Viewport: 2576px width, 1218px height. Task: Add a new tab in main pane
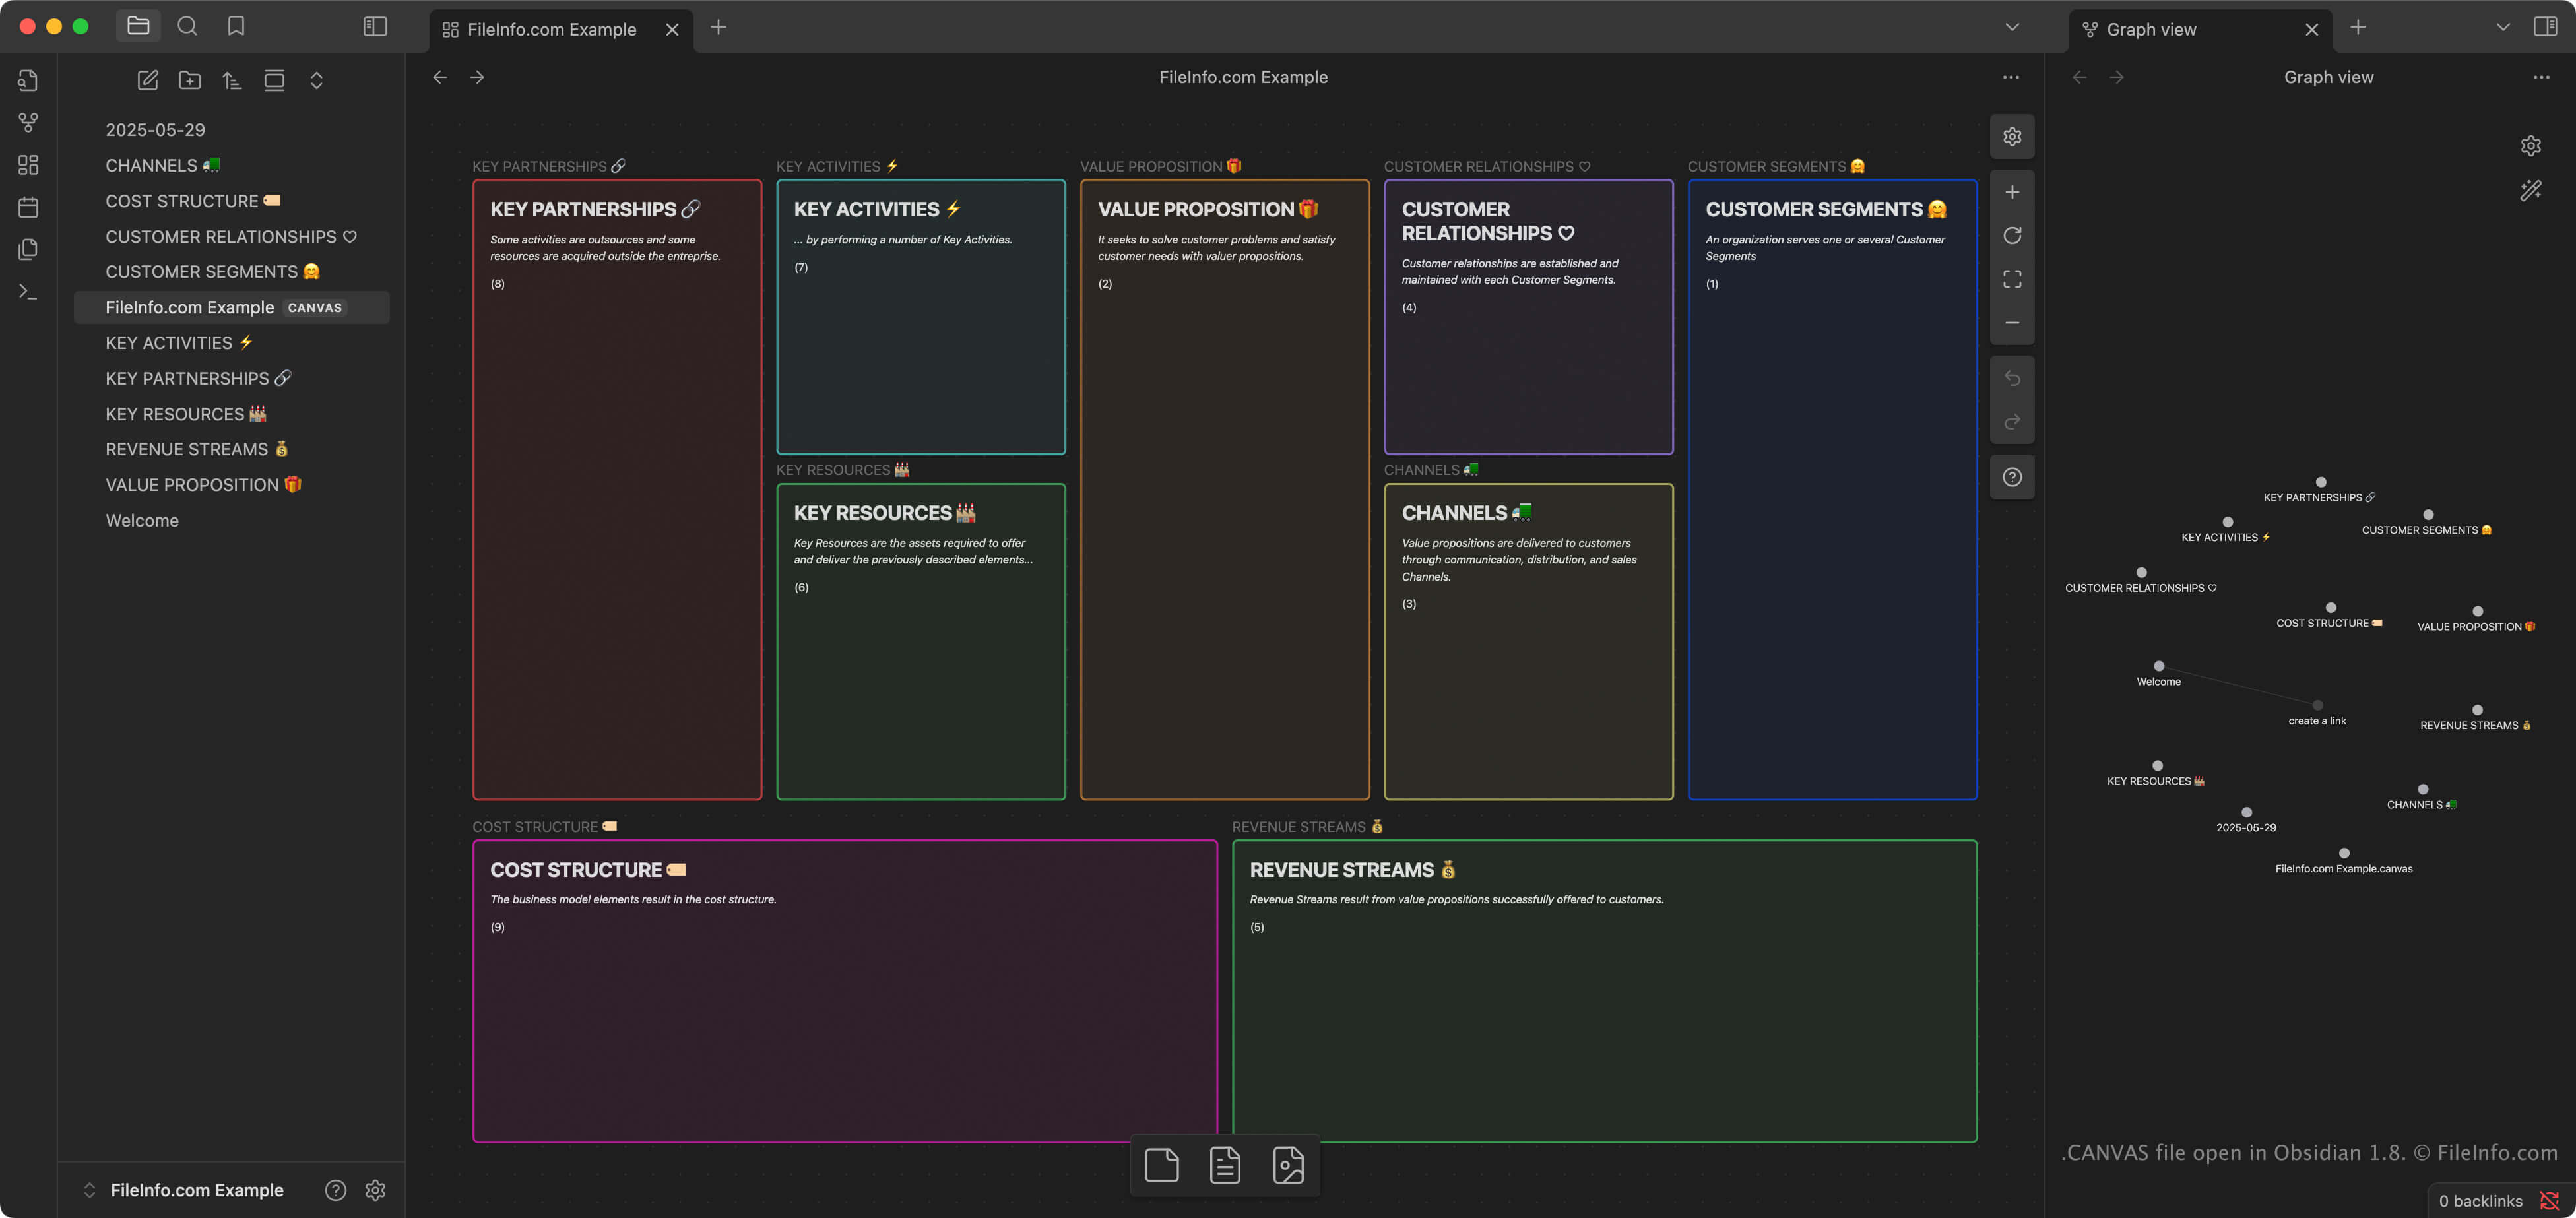tap(718, 27)
